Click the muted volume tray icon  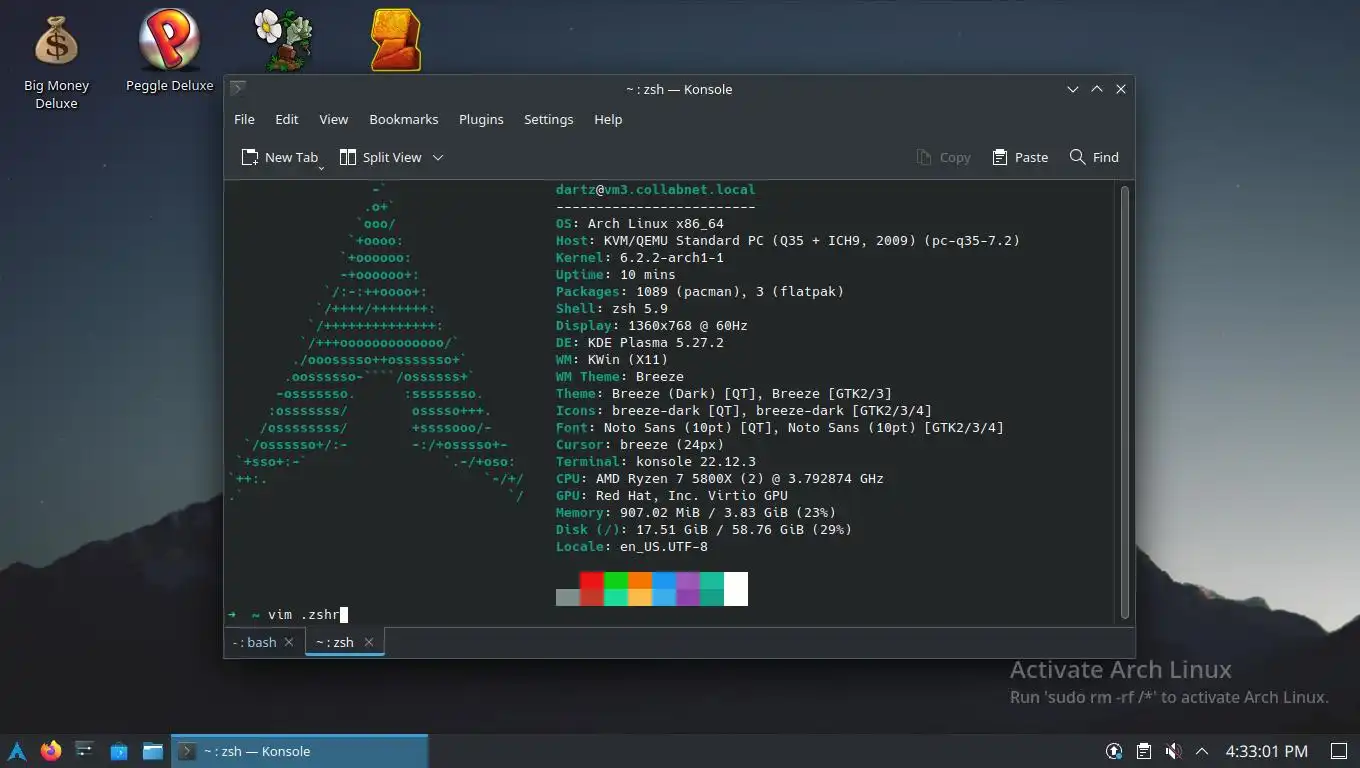(x=1174, y=751)
